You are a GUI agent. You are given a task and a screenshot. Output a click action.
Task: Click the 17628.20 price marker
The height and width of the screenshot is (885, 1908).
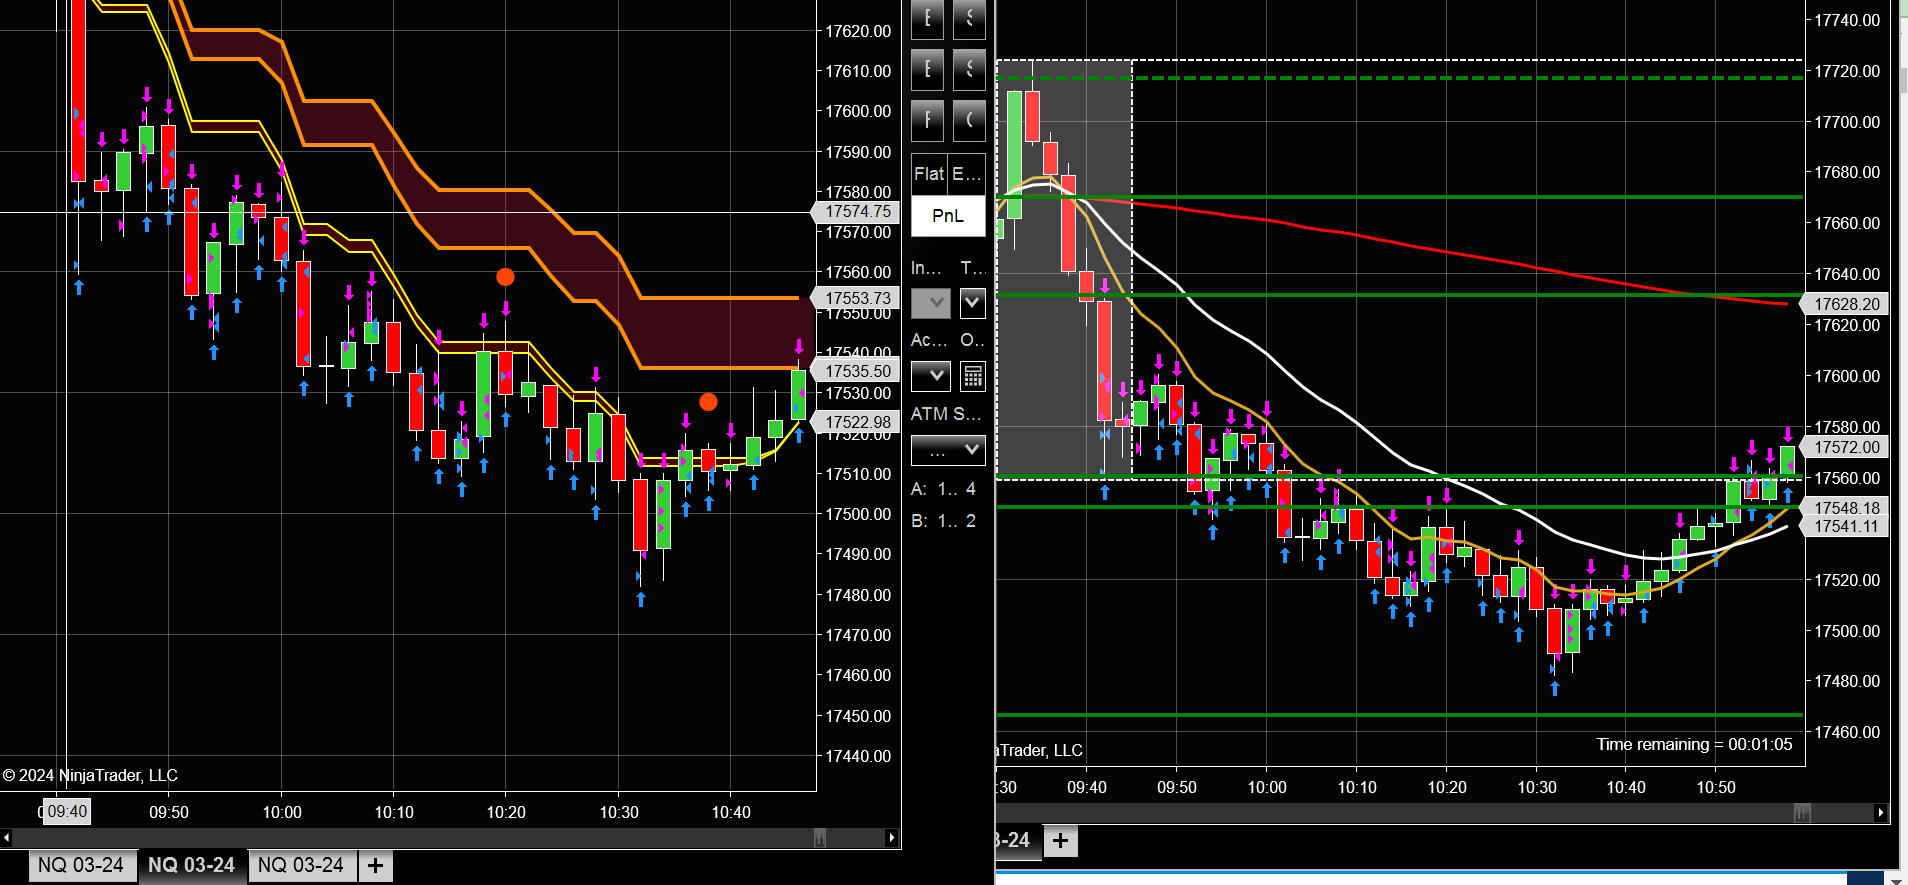(1845, 304)
